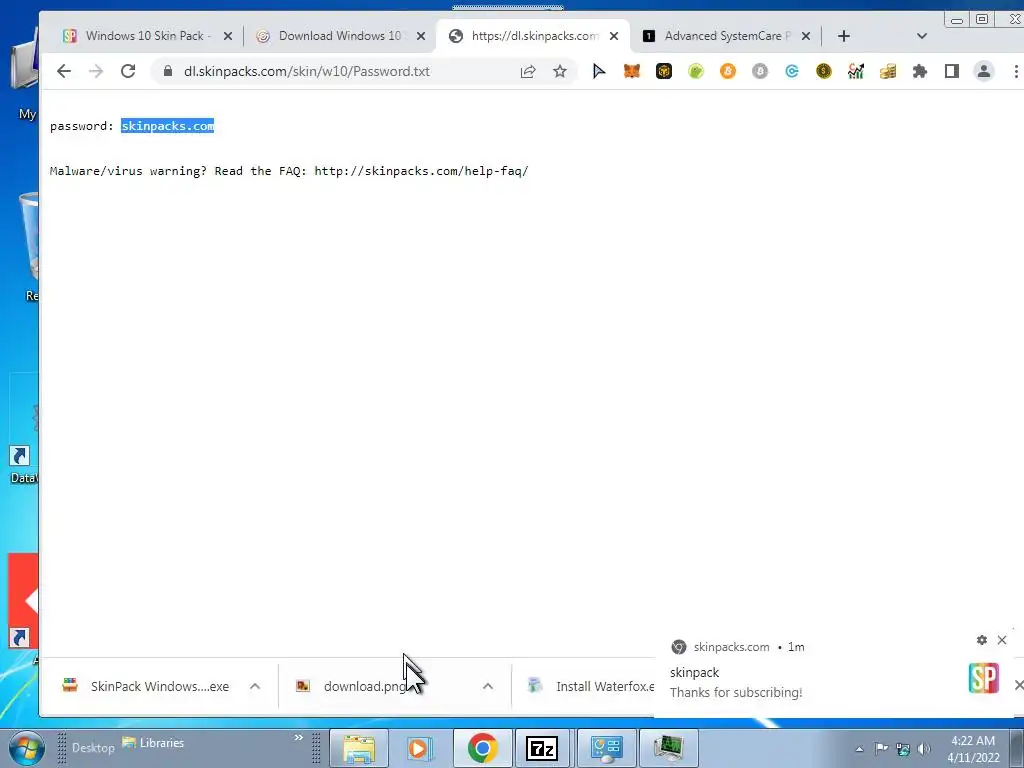View site information via the padlock icon
Screen dimensions: 1024x768
coord(168,71)
